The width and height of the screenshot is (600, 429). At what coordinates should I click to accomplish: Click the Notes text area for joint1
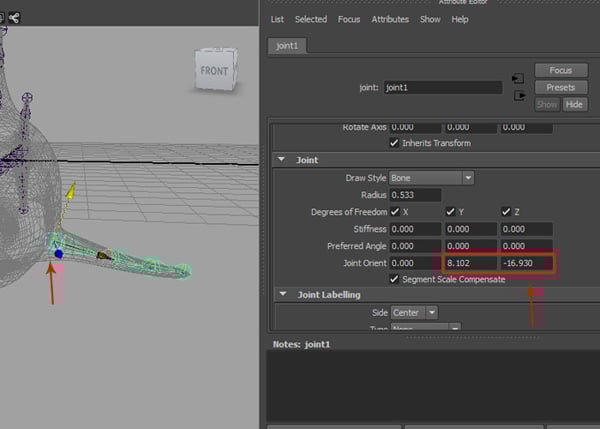pyautogui.click(x=433, y=385)
